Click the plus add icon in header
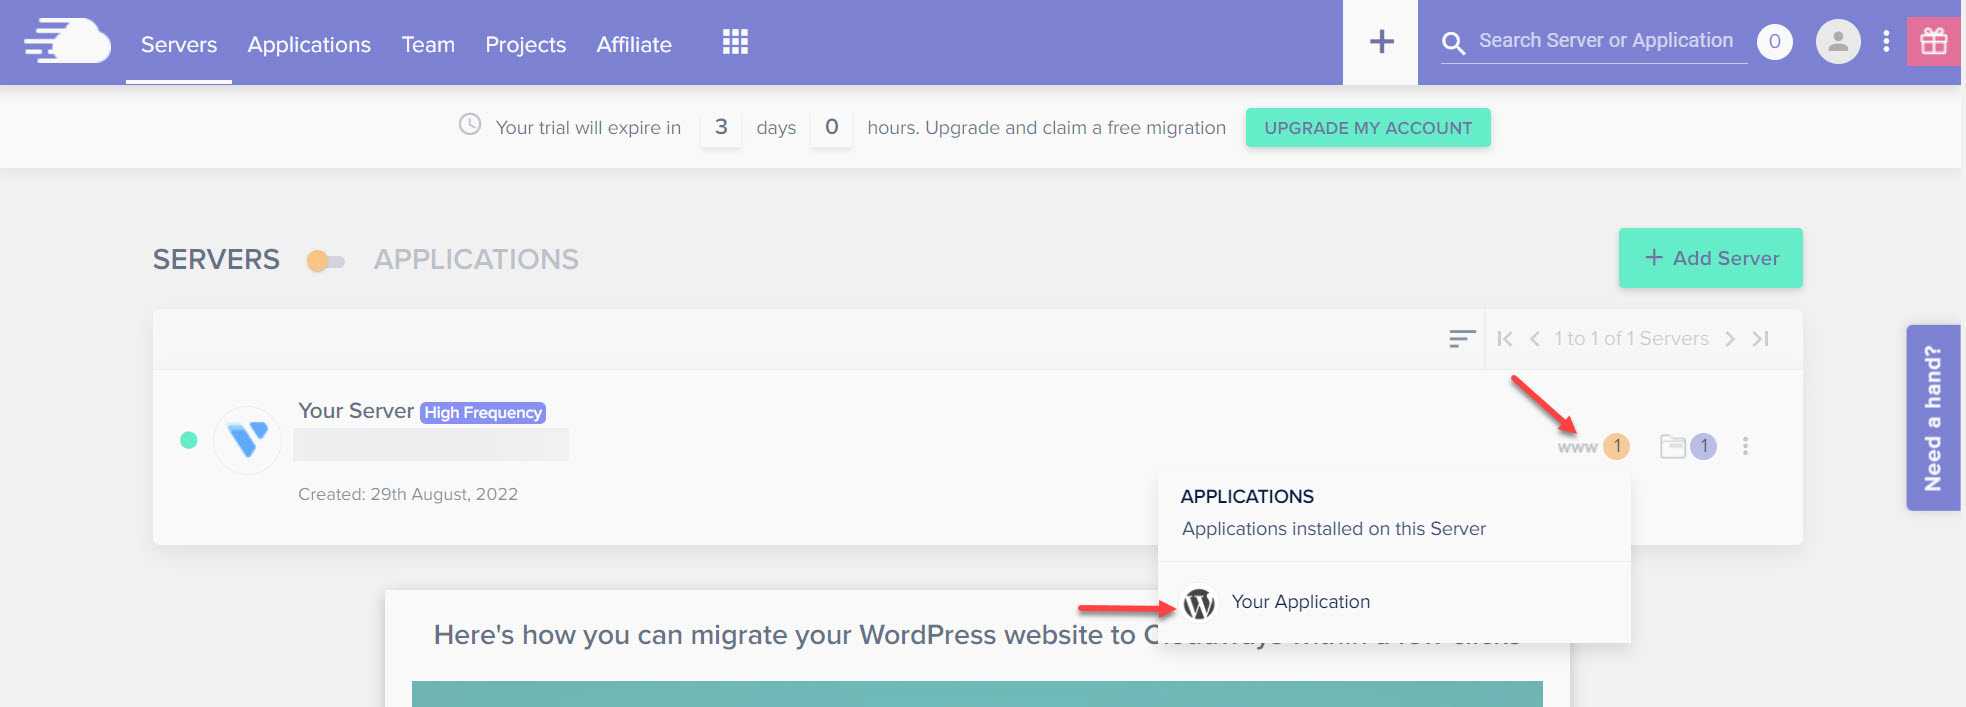 [x=1381, y=42]
